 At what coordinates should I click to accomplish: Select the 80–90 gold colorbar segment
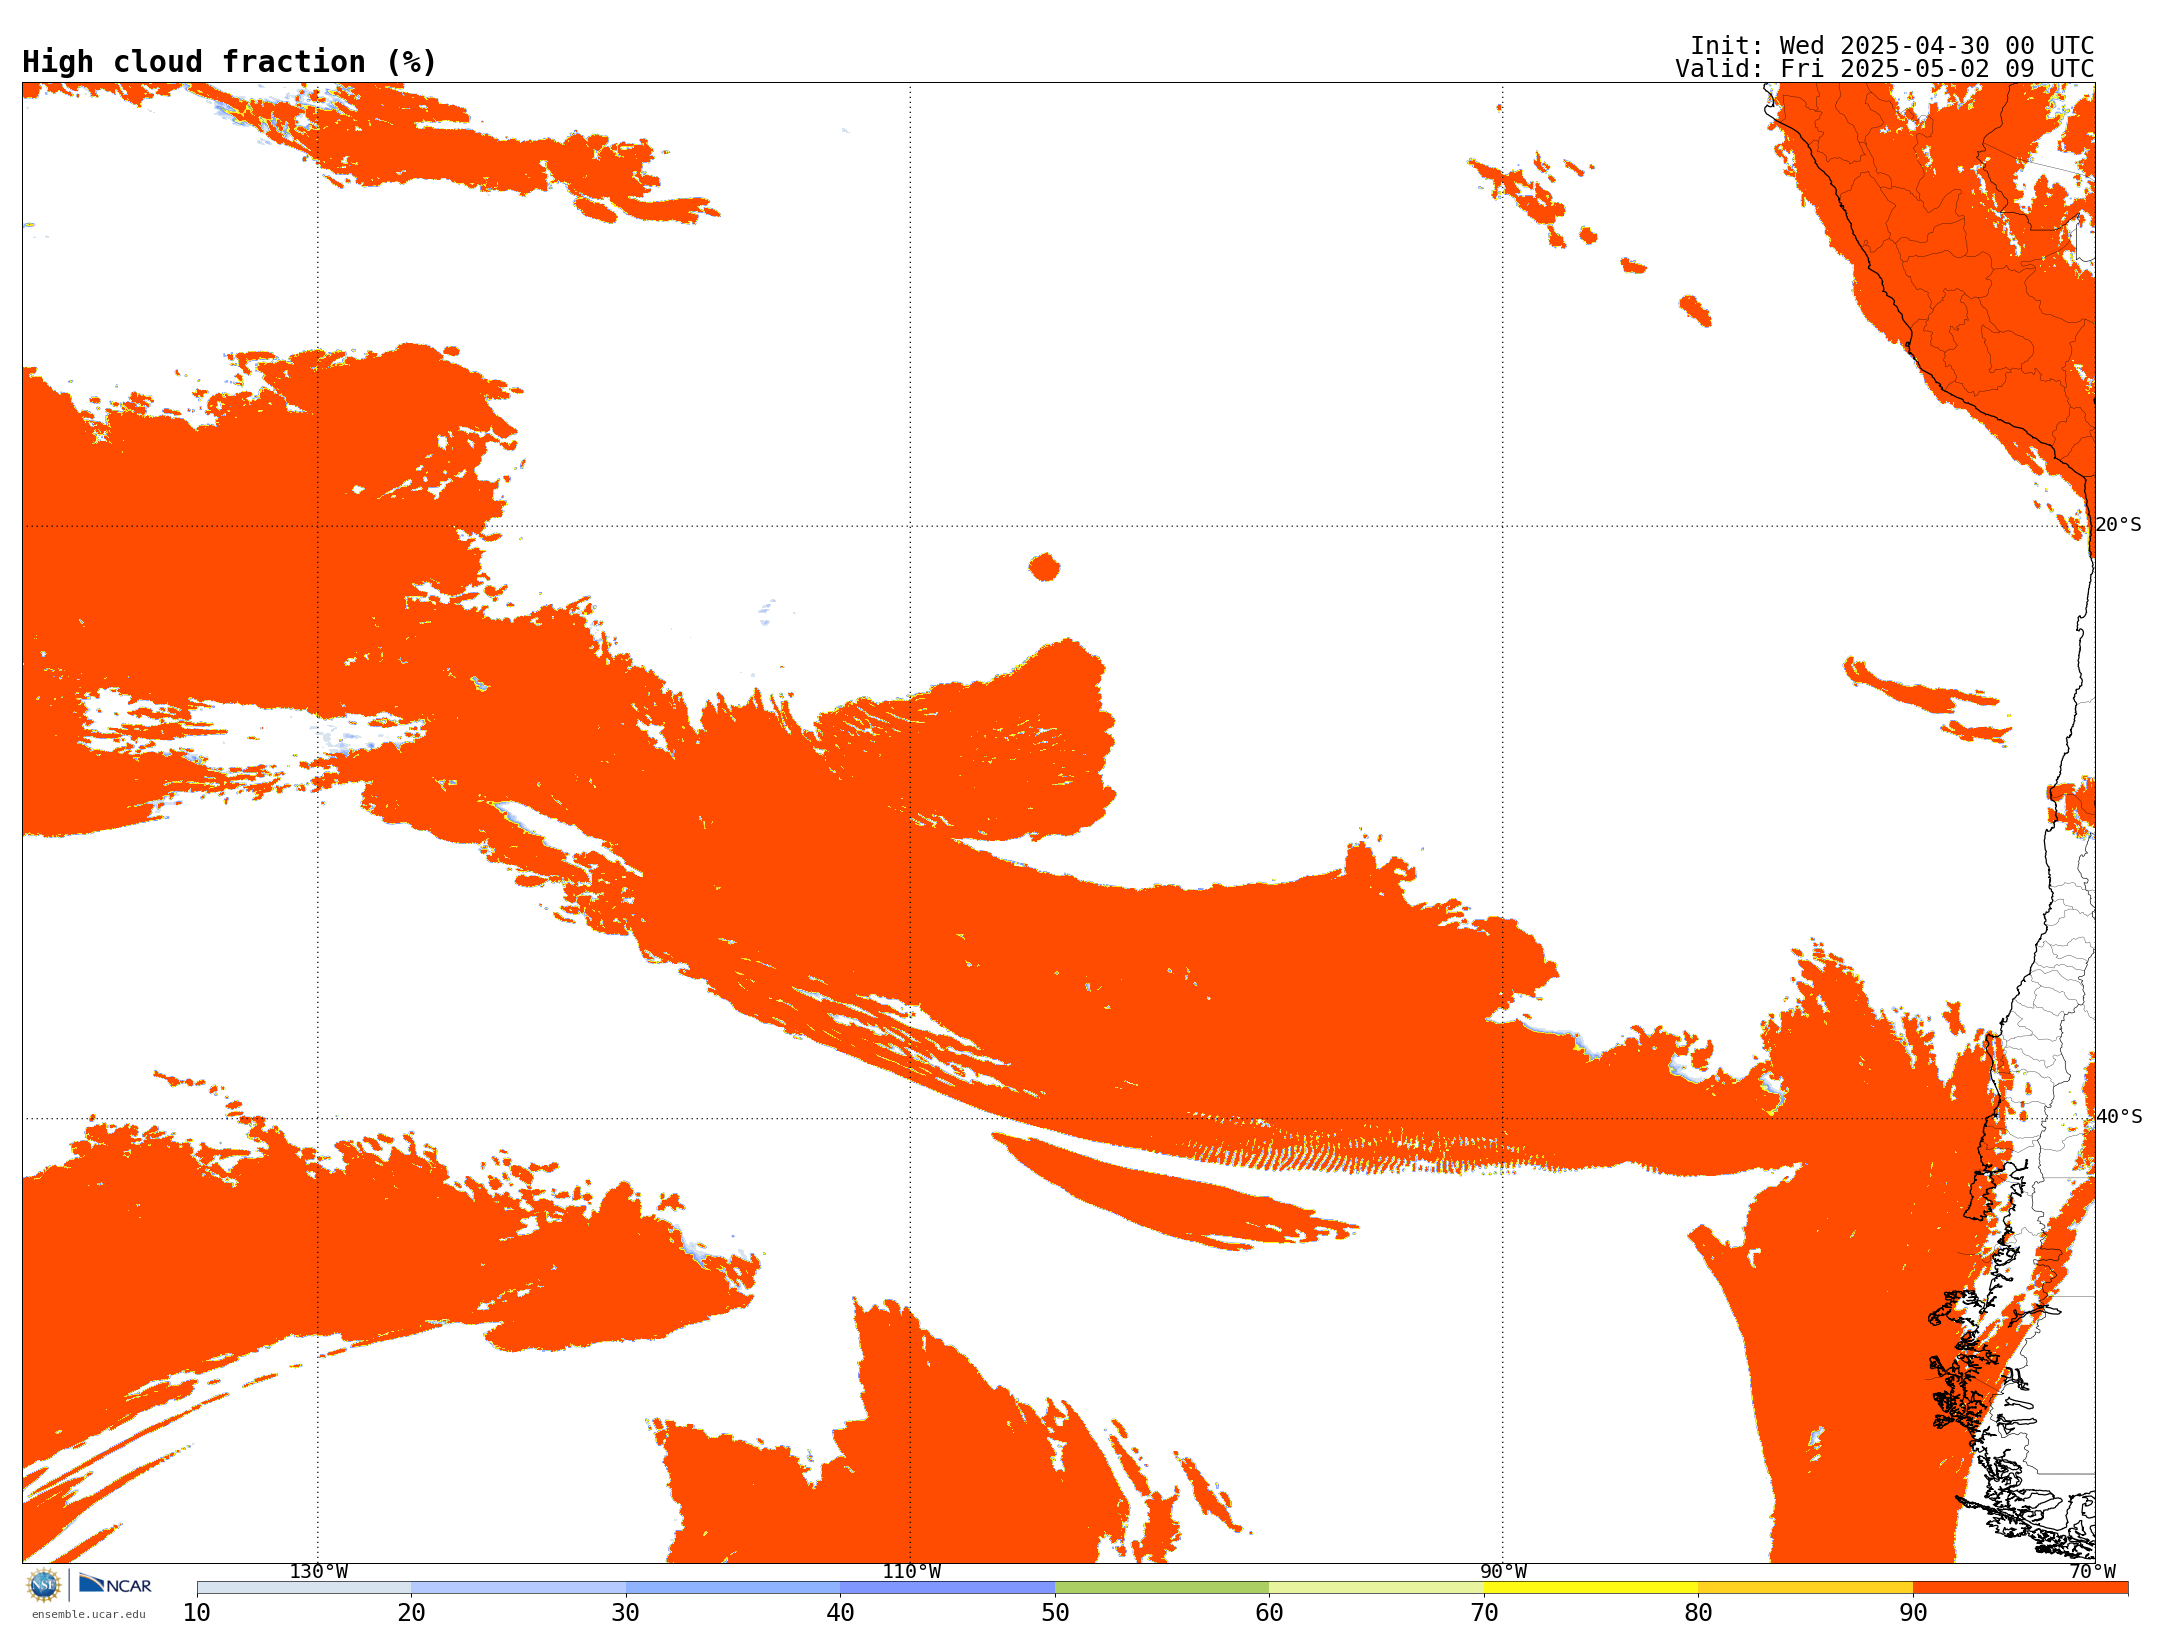click(x=1805, y=1588)
